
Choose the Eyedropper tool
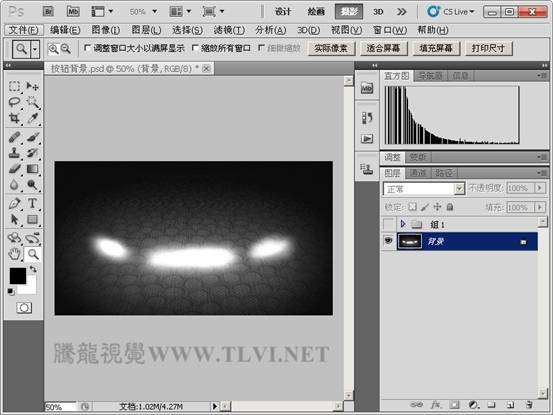point(32,118)
